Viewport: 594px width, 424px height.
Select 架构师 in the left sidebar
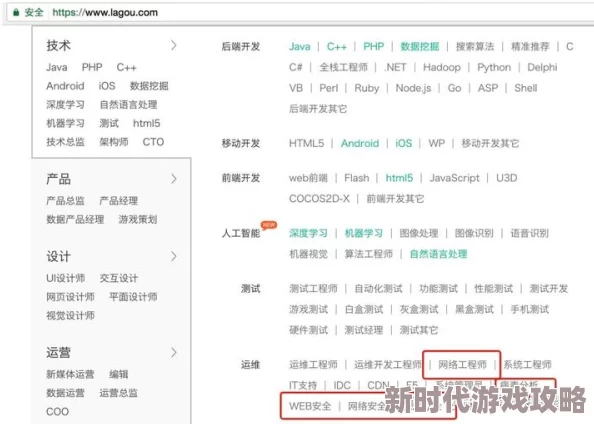(114, 142)
